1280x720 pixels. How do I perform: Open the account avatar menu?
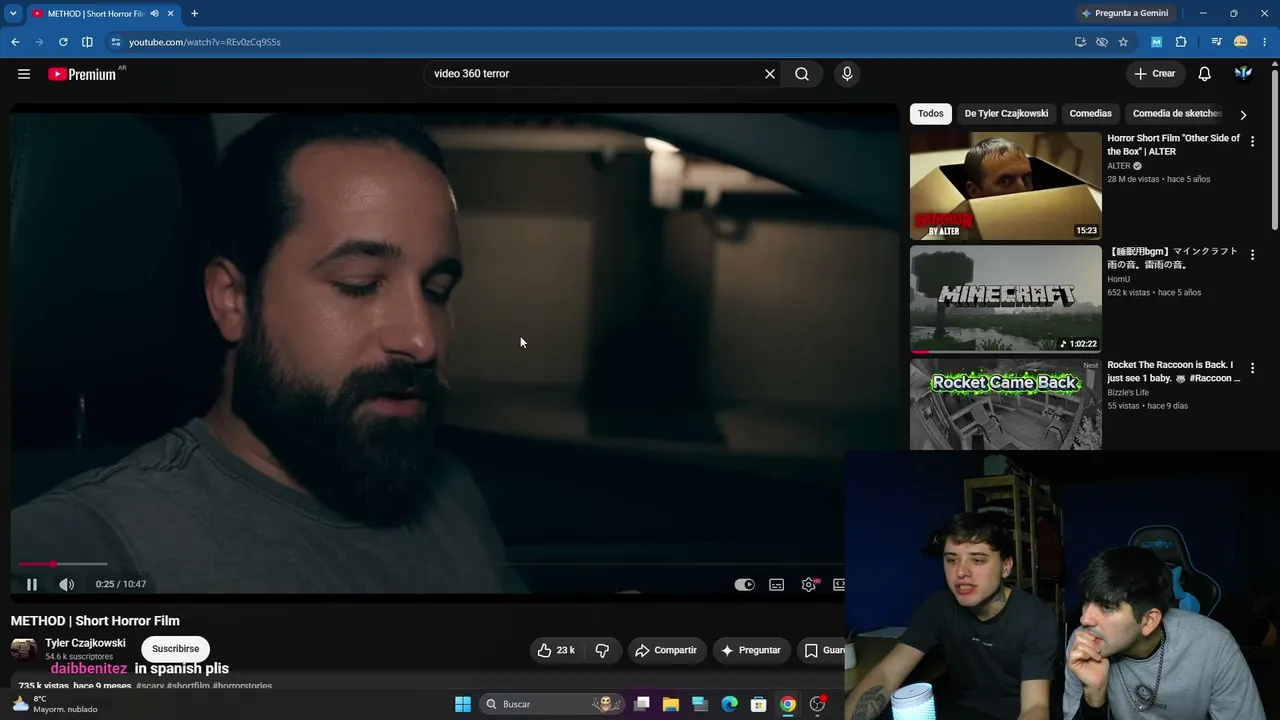click(x=1244, y=74)
